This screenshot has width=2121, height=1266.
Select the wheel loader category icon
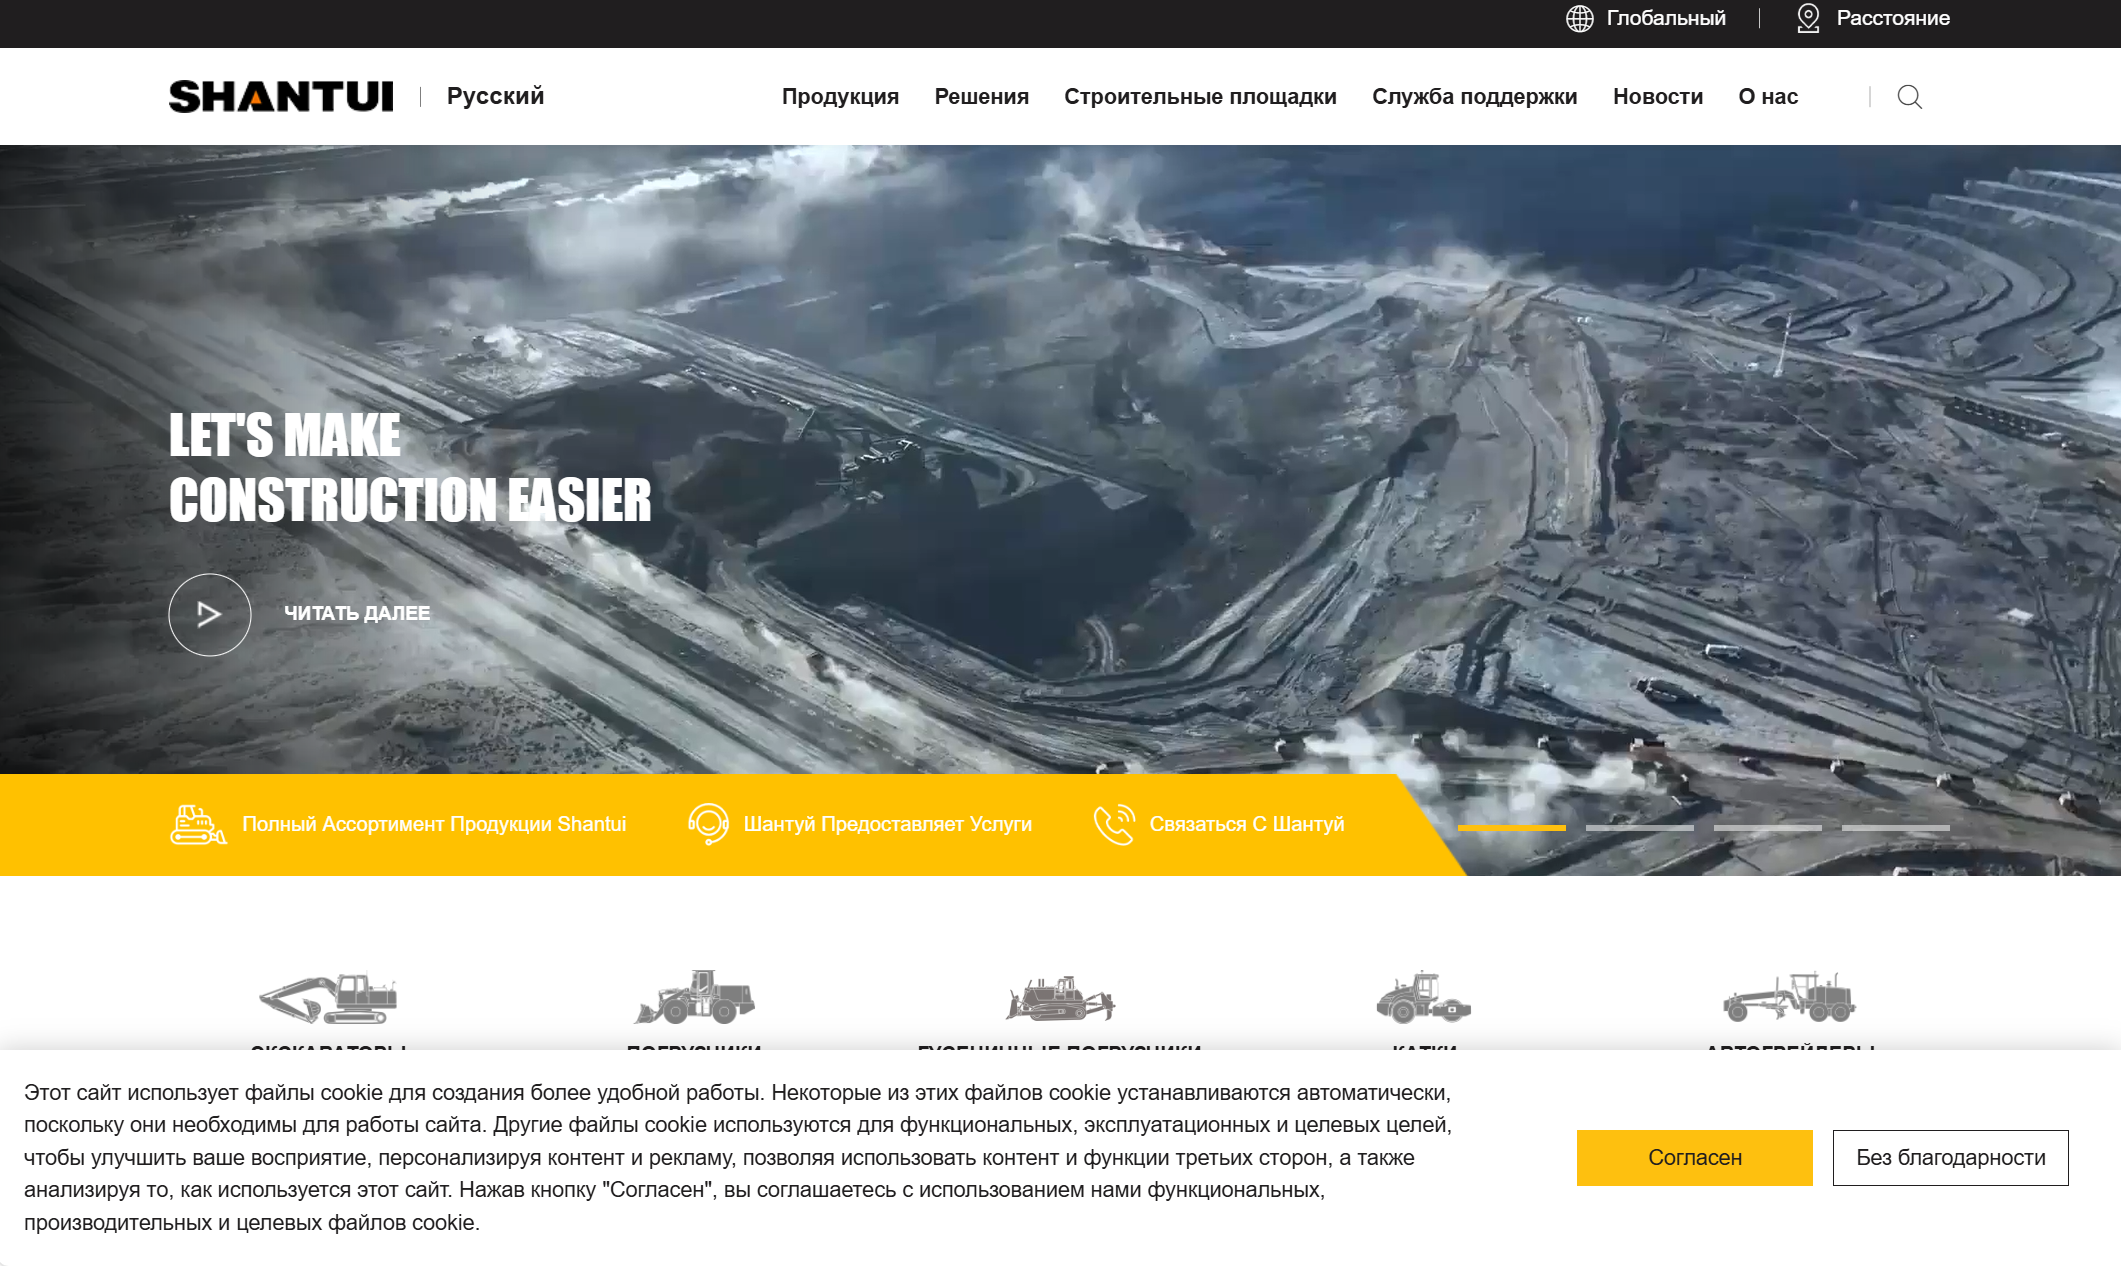[x=694, y=997]
